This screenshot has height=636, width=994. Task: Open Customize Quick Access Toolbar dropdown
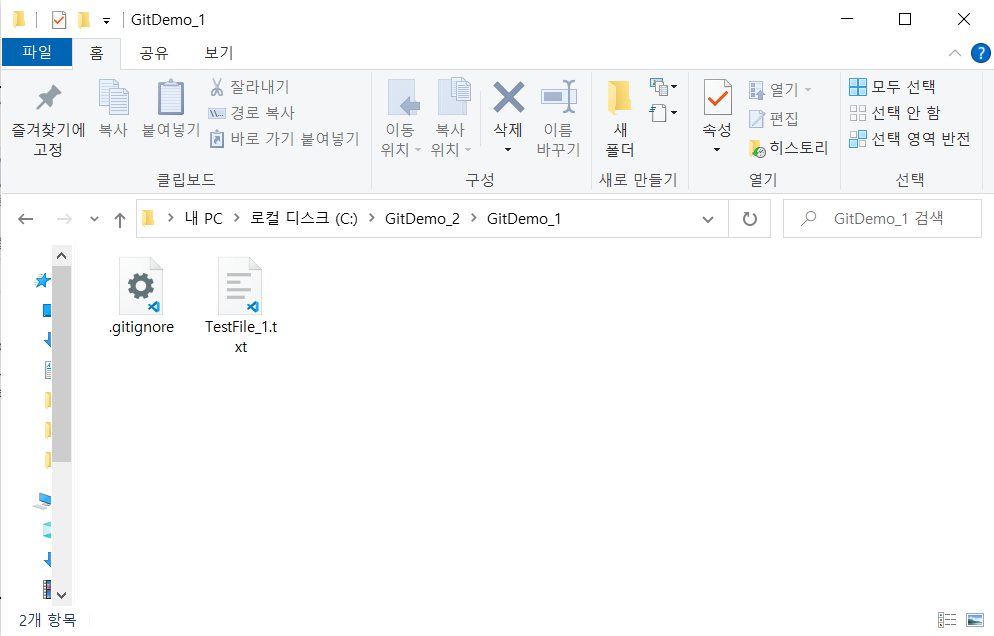106,21
